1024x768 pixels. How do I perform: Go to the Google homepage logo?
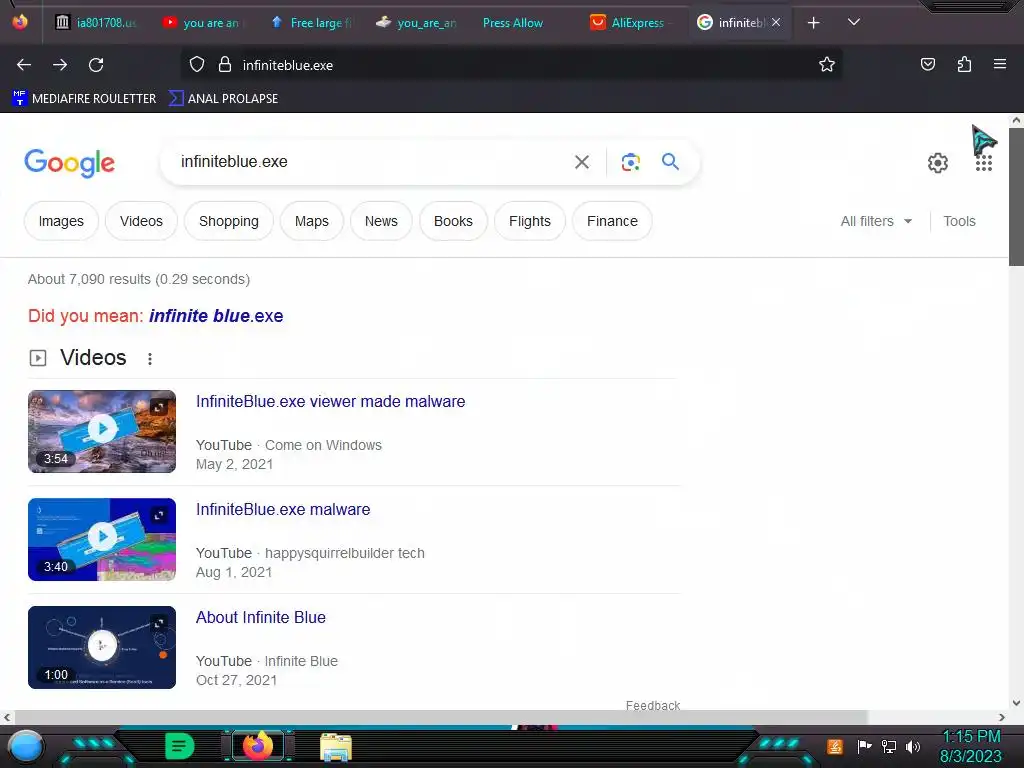(69, 163)
